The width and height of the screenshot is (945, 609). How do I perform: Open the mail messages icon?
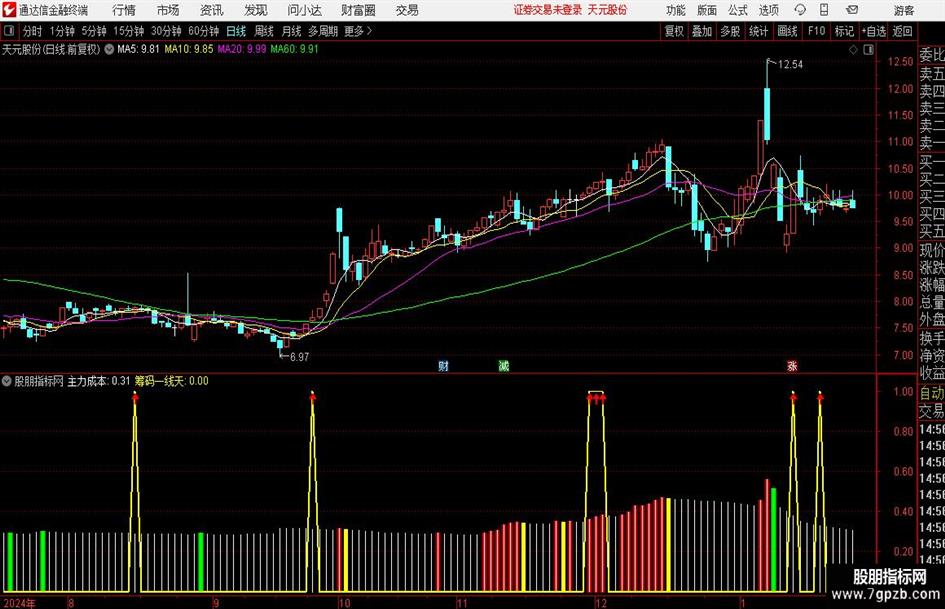tap(852, 10)
